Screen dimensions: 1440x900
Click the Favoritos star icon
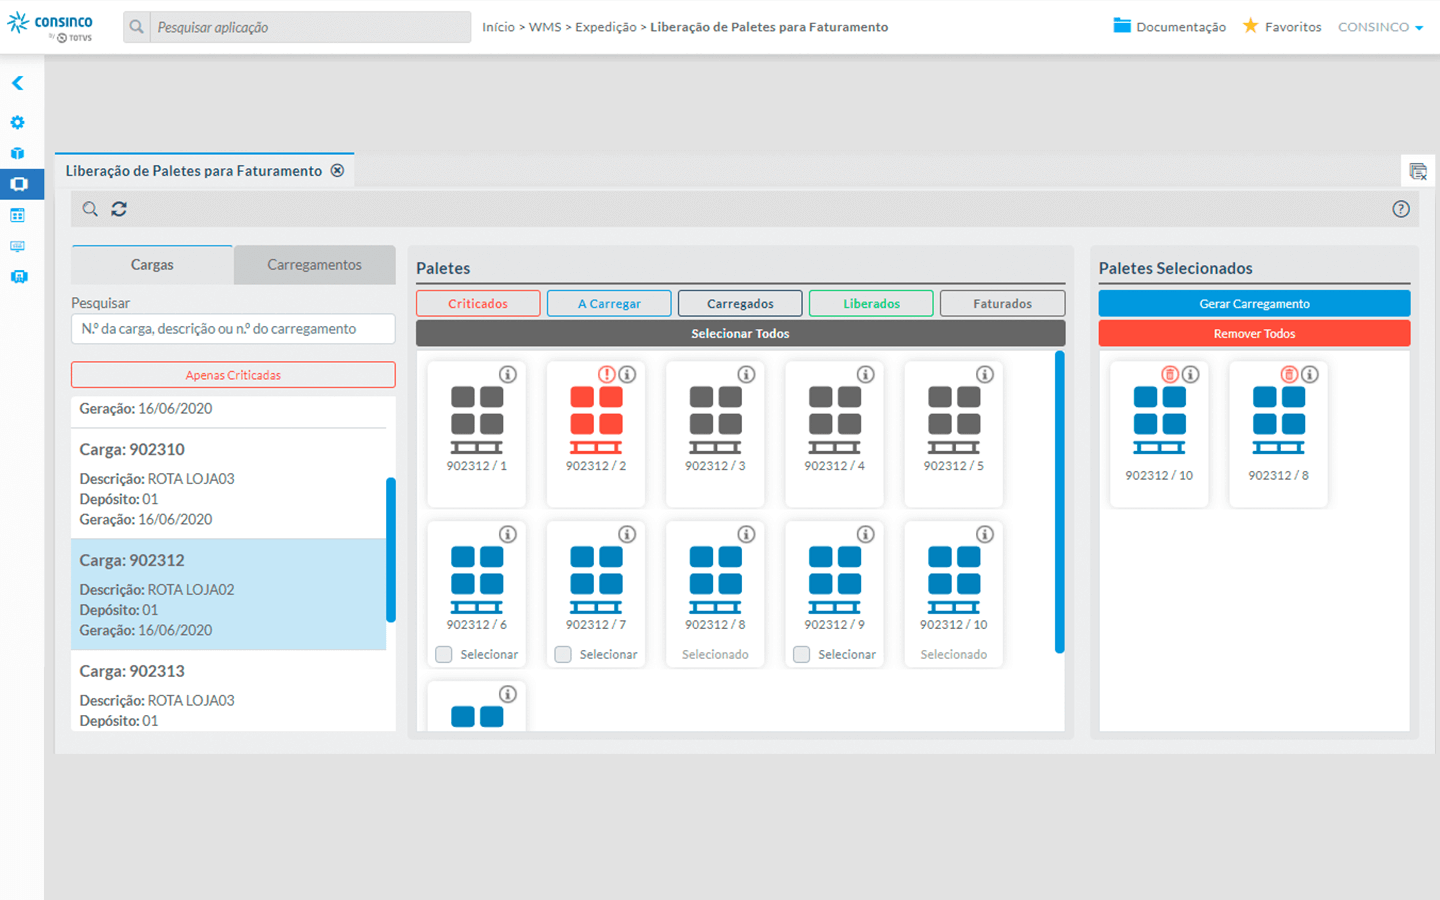click(x=1250, y=26)
